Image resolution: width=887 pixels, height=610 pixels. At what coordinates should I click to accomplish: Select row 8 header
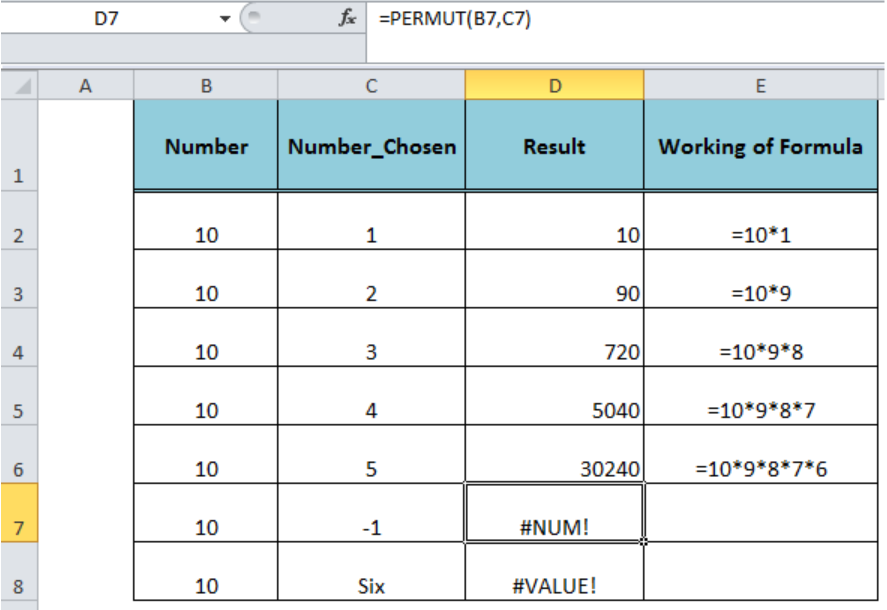[19, 572]
